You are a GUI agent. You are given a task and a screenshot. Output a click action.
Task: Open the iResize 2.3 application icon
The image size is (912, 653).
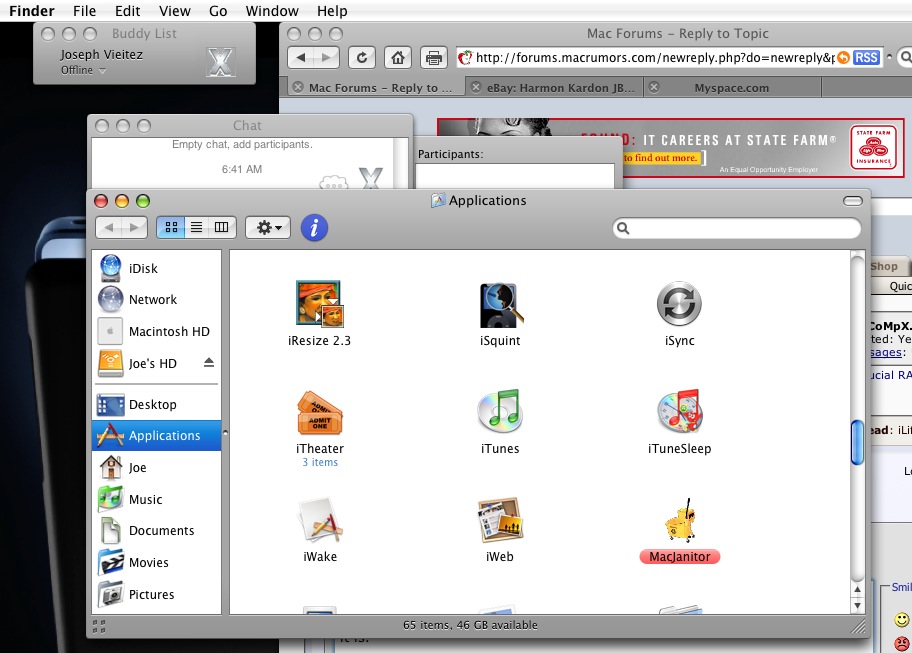point(319,304)
